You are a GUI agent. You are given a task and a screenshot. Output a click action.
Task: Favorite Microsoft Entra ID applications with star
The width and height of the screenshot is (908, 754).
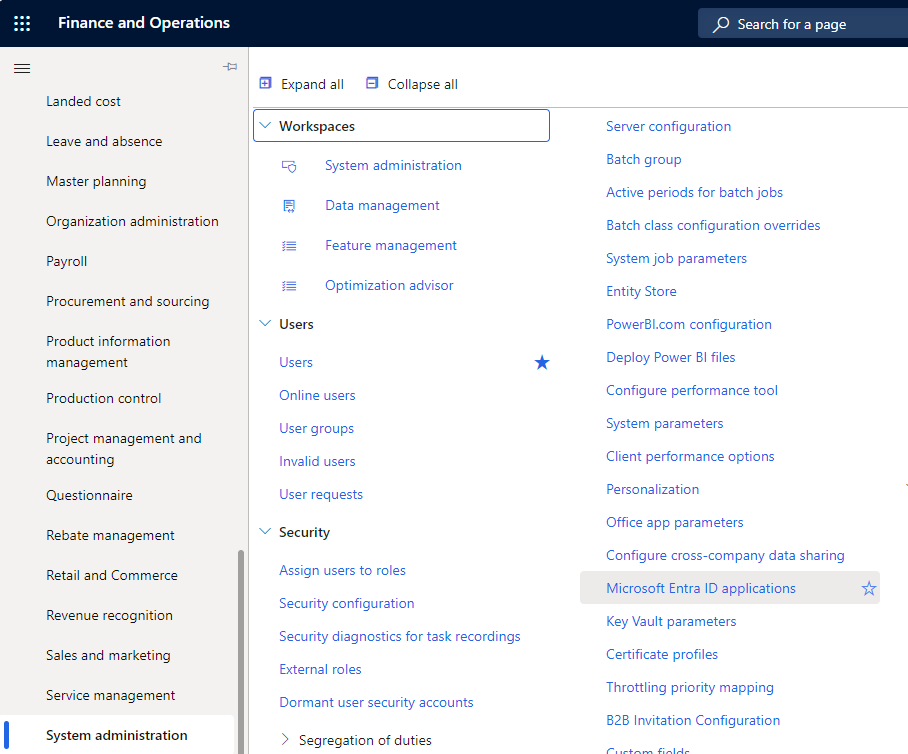[x=869, y=589]
